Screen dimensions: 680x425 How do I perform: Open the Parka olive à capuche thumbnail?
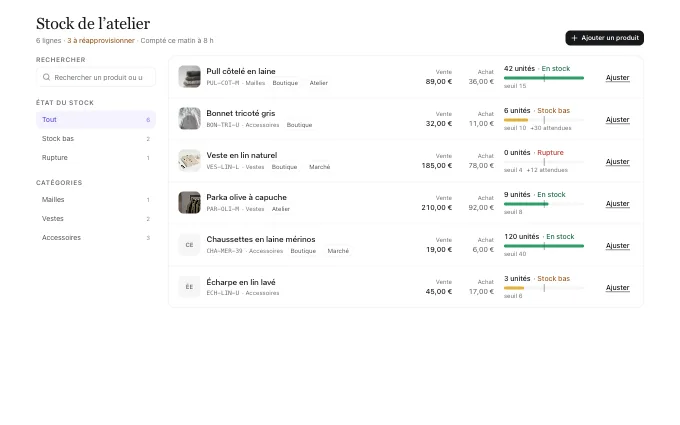[x=190, y=203]
